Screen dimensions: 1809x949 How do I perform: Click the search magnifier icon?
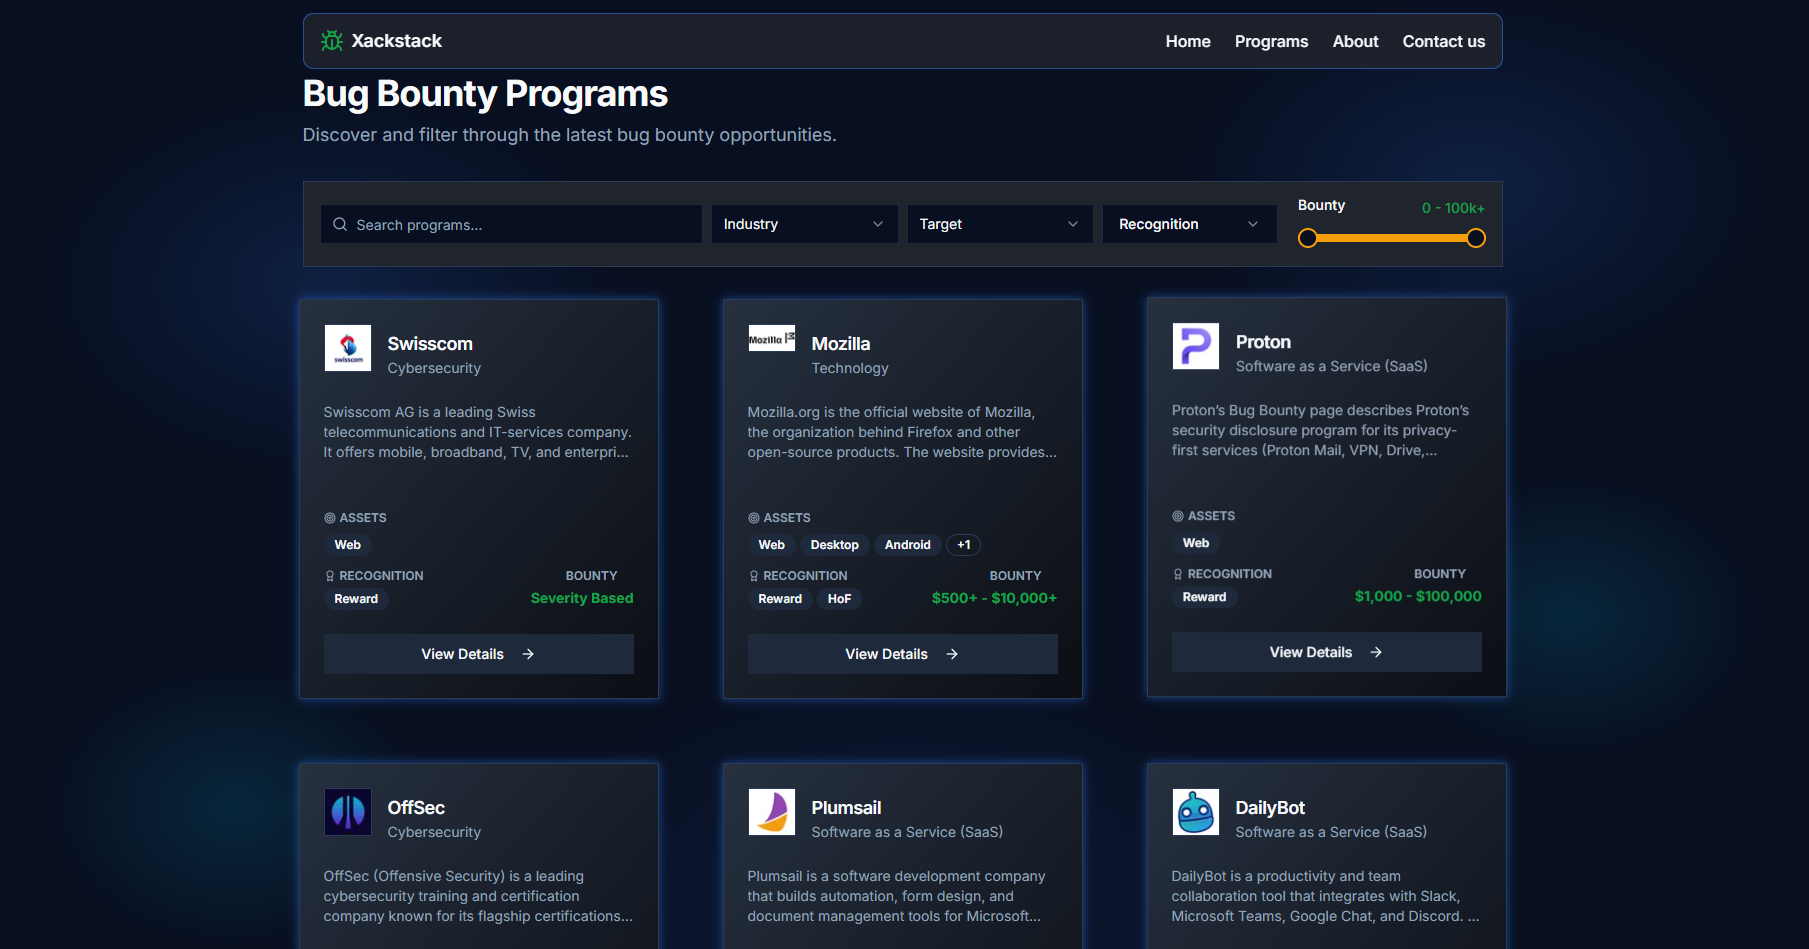pyautogui.click(x=340, y=224)
